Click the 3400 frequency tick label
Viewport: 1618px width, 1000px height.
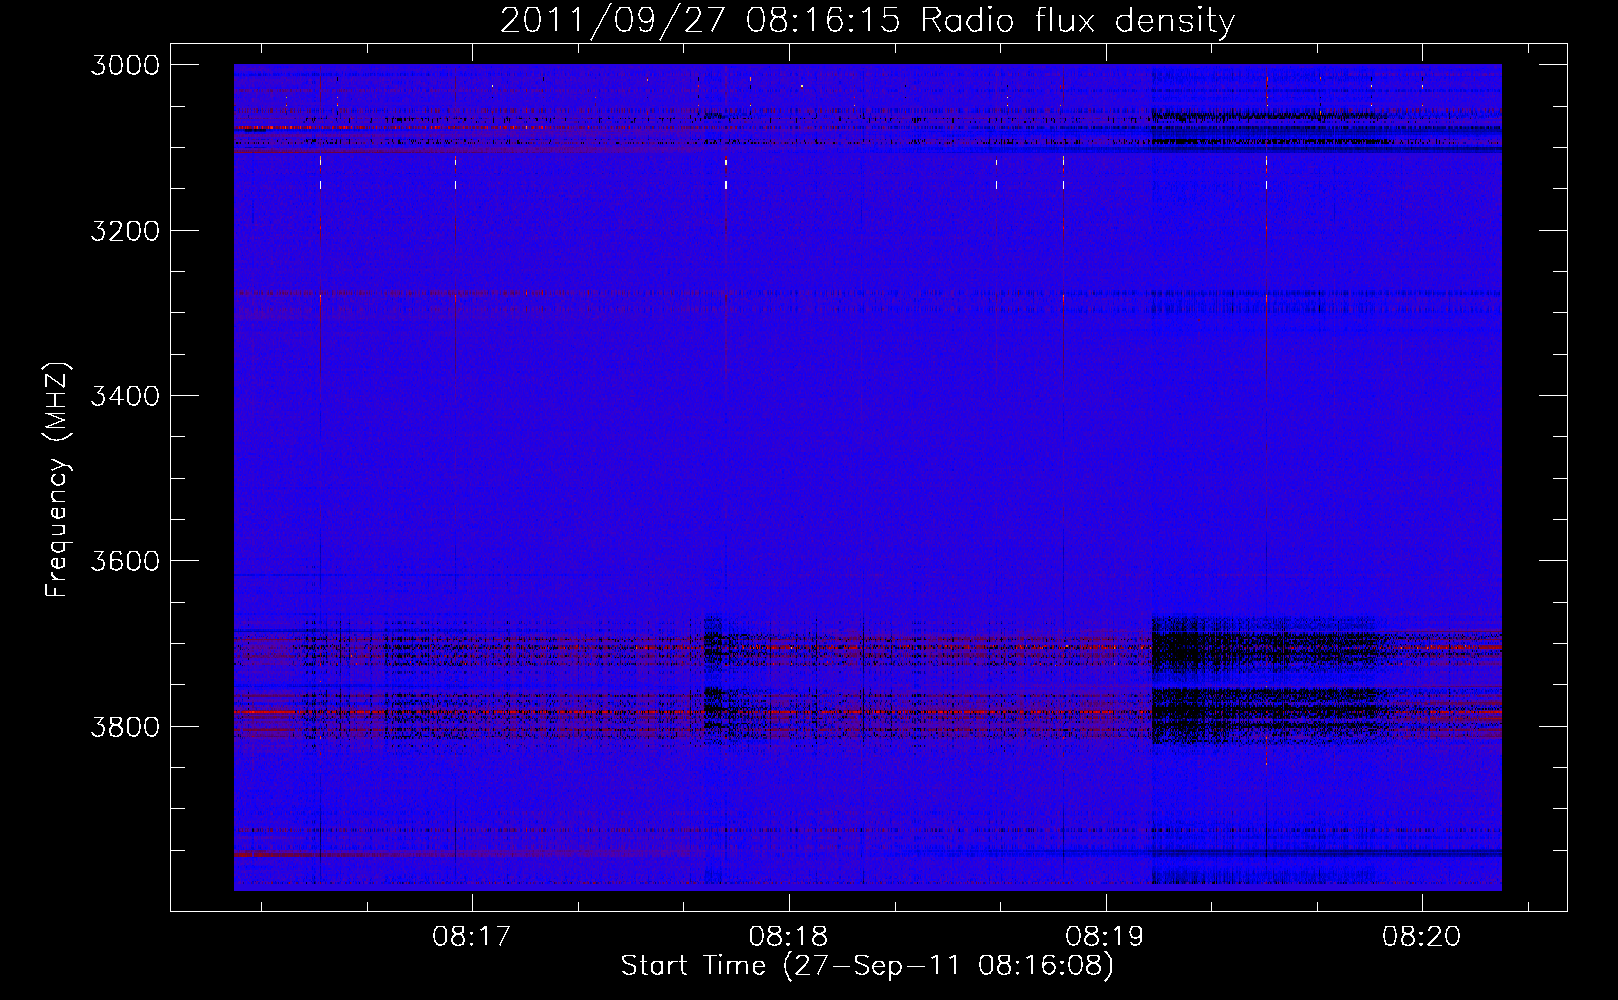coord(125,396)
